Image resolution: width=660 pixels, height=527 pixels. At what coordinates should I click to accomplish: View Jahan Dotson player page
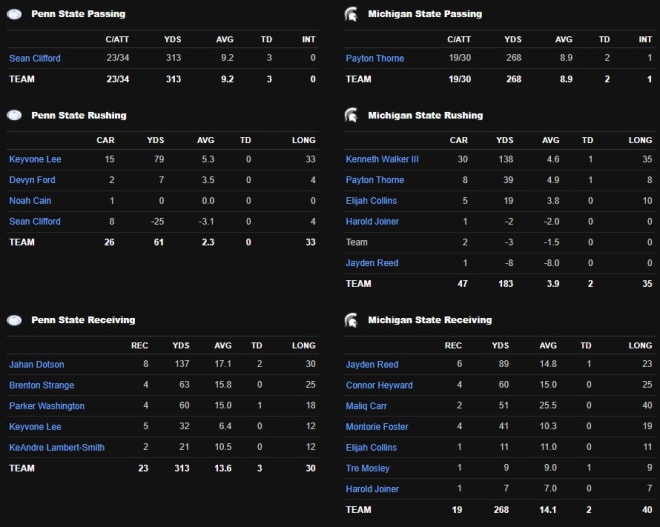(37, 364)
